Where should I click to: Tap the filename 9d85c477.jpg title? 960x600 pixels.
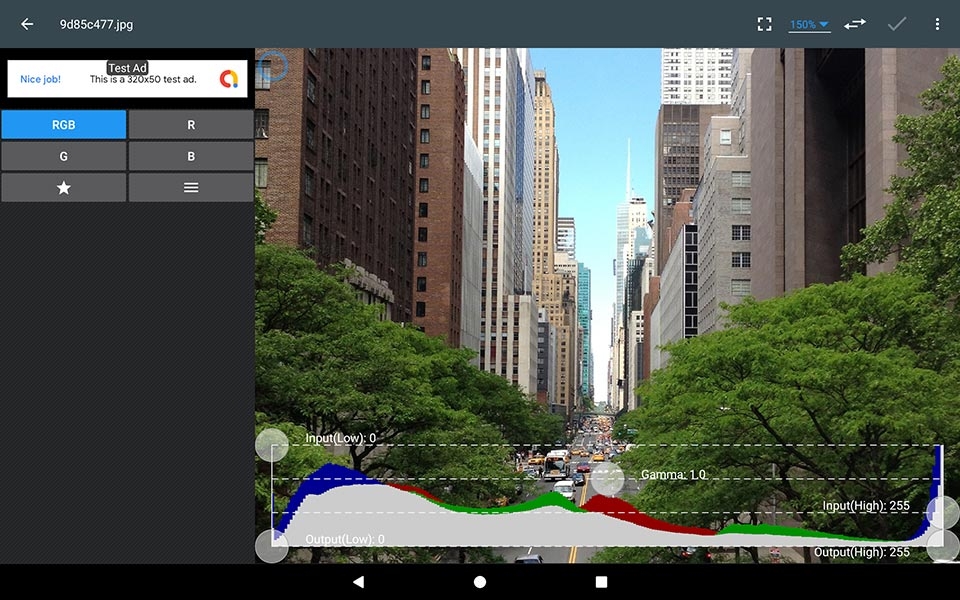coord(95,23)
